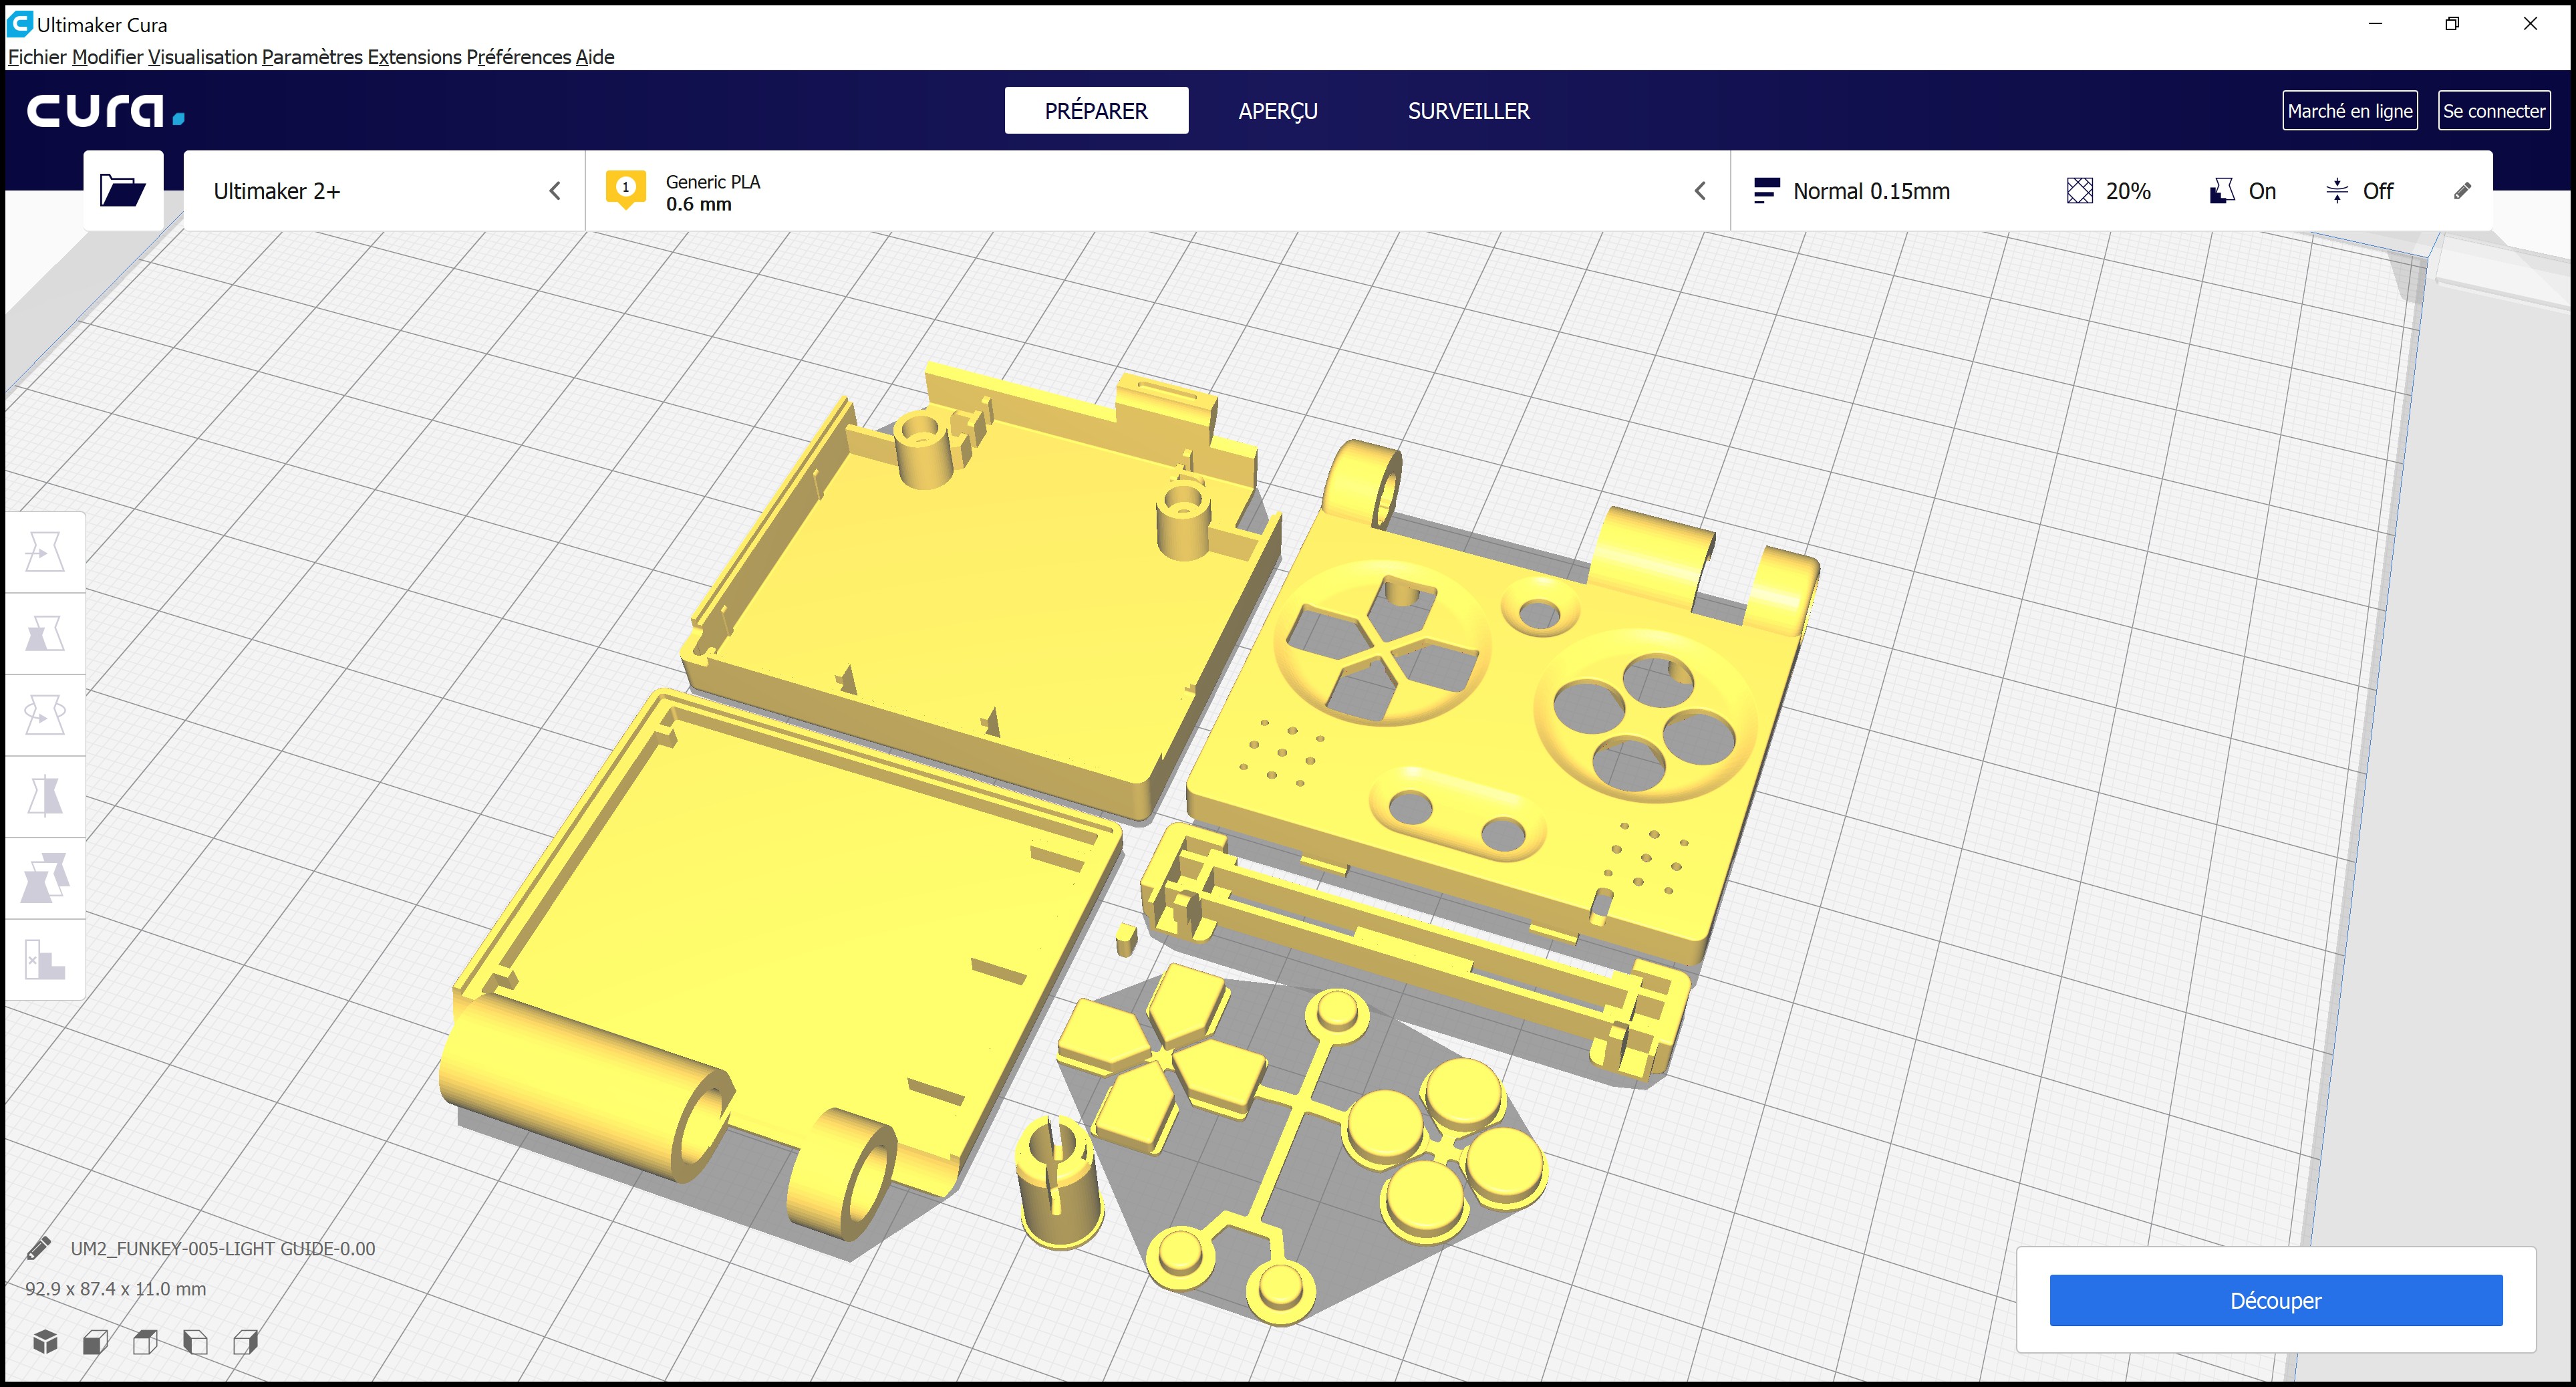
Task: Click the 92.9 x 87.4 x 11.0 mm dimensions
Action: [116, 1288]
